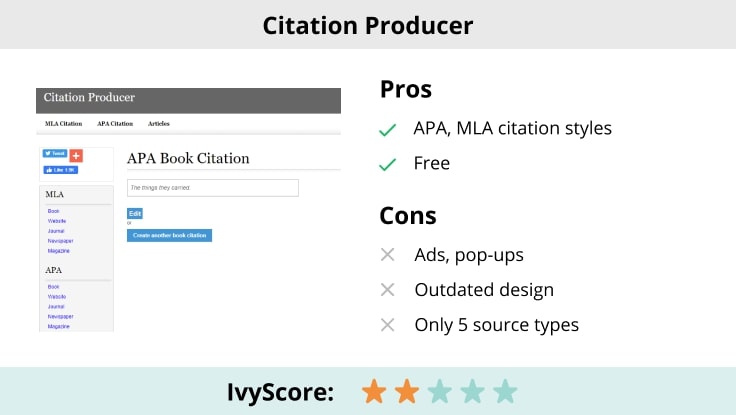The image size is (736, 415).
Task: Click the Citation Producer site header title
Action: [x=90, y=98]
